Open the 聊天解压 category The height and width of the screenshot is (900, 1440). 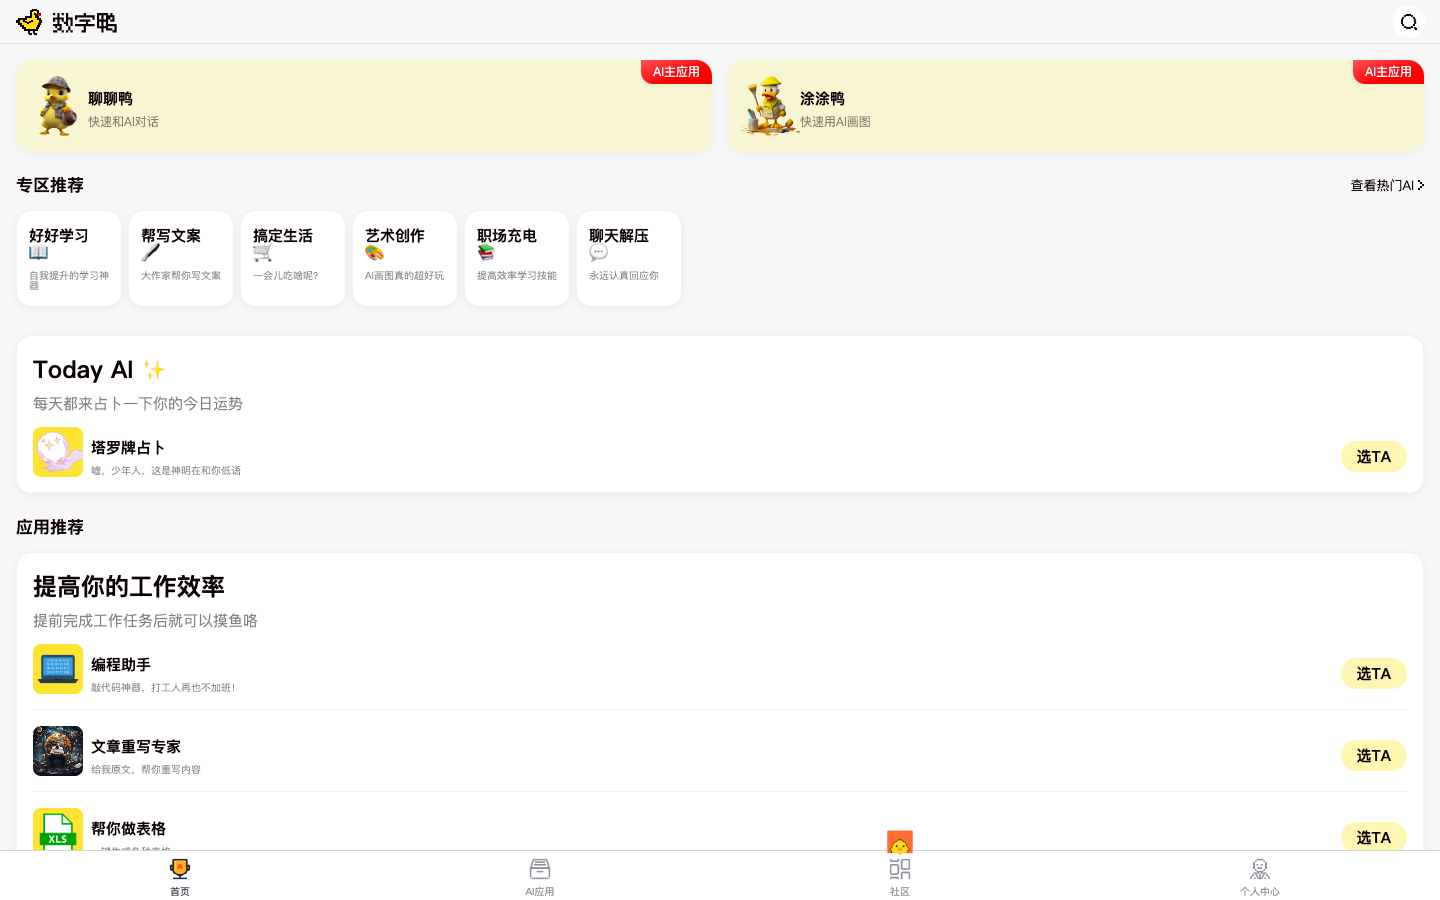pyautogui.click(x=629, y=258)
